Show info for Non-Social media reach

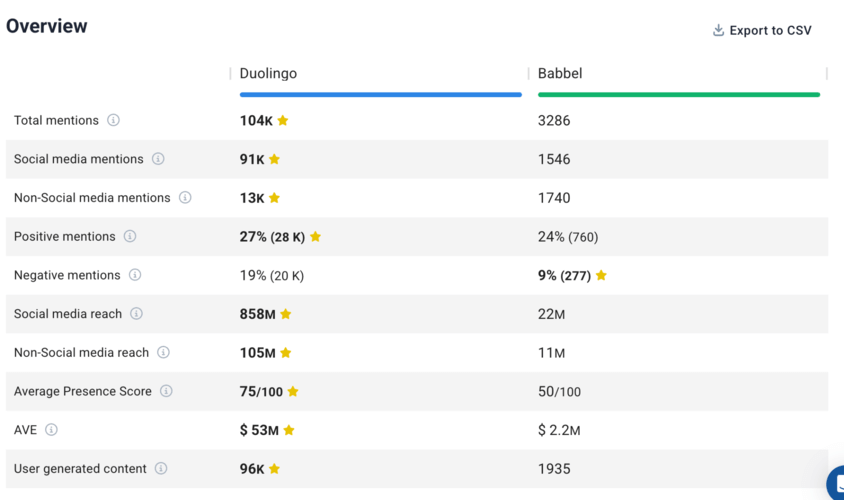(163, 353)
